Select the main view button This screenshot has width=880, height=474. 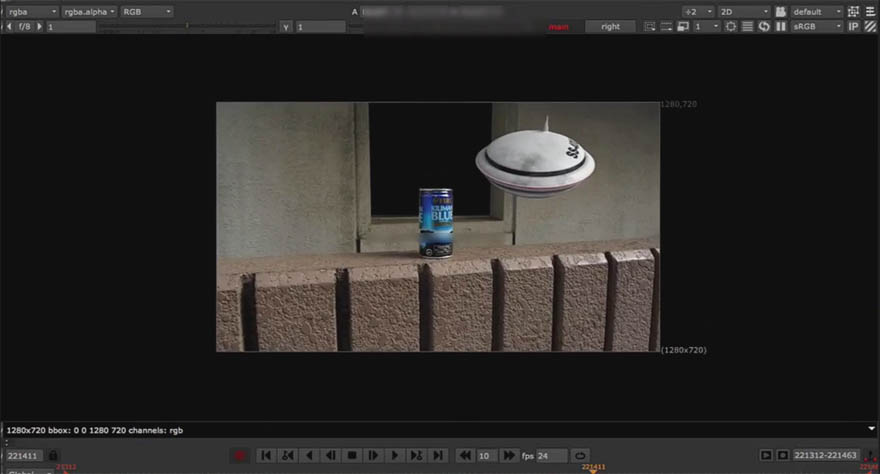pyautogui.click(x=558, y=26)
